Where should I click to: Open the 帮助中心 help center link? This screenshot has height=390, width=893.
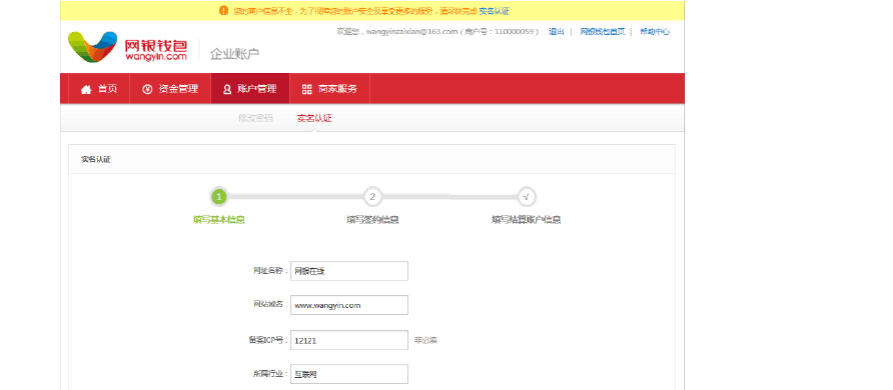tap(654, 32)
